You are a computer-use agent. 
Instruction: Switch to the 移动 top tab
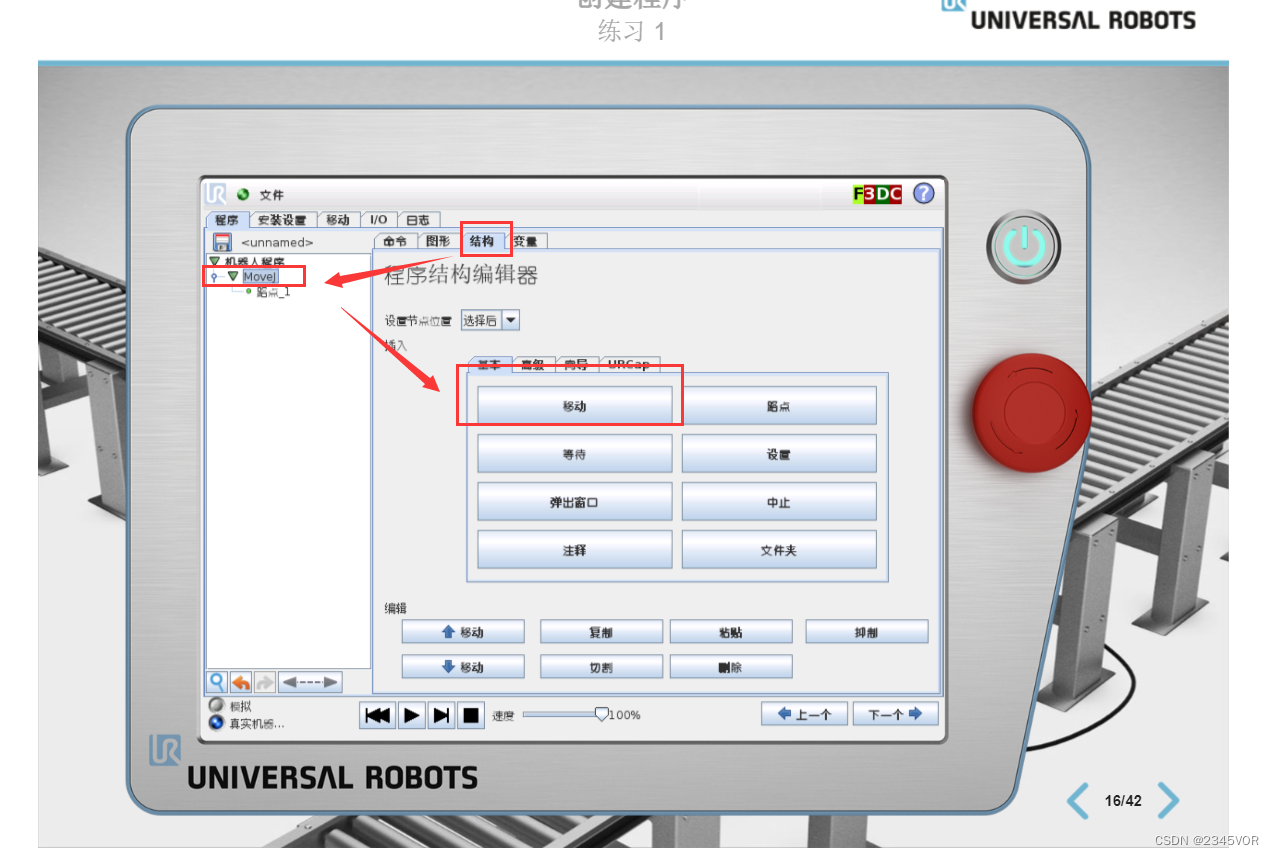pos(338,220)
